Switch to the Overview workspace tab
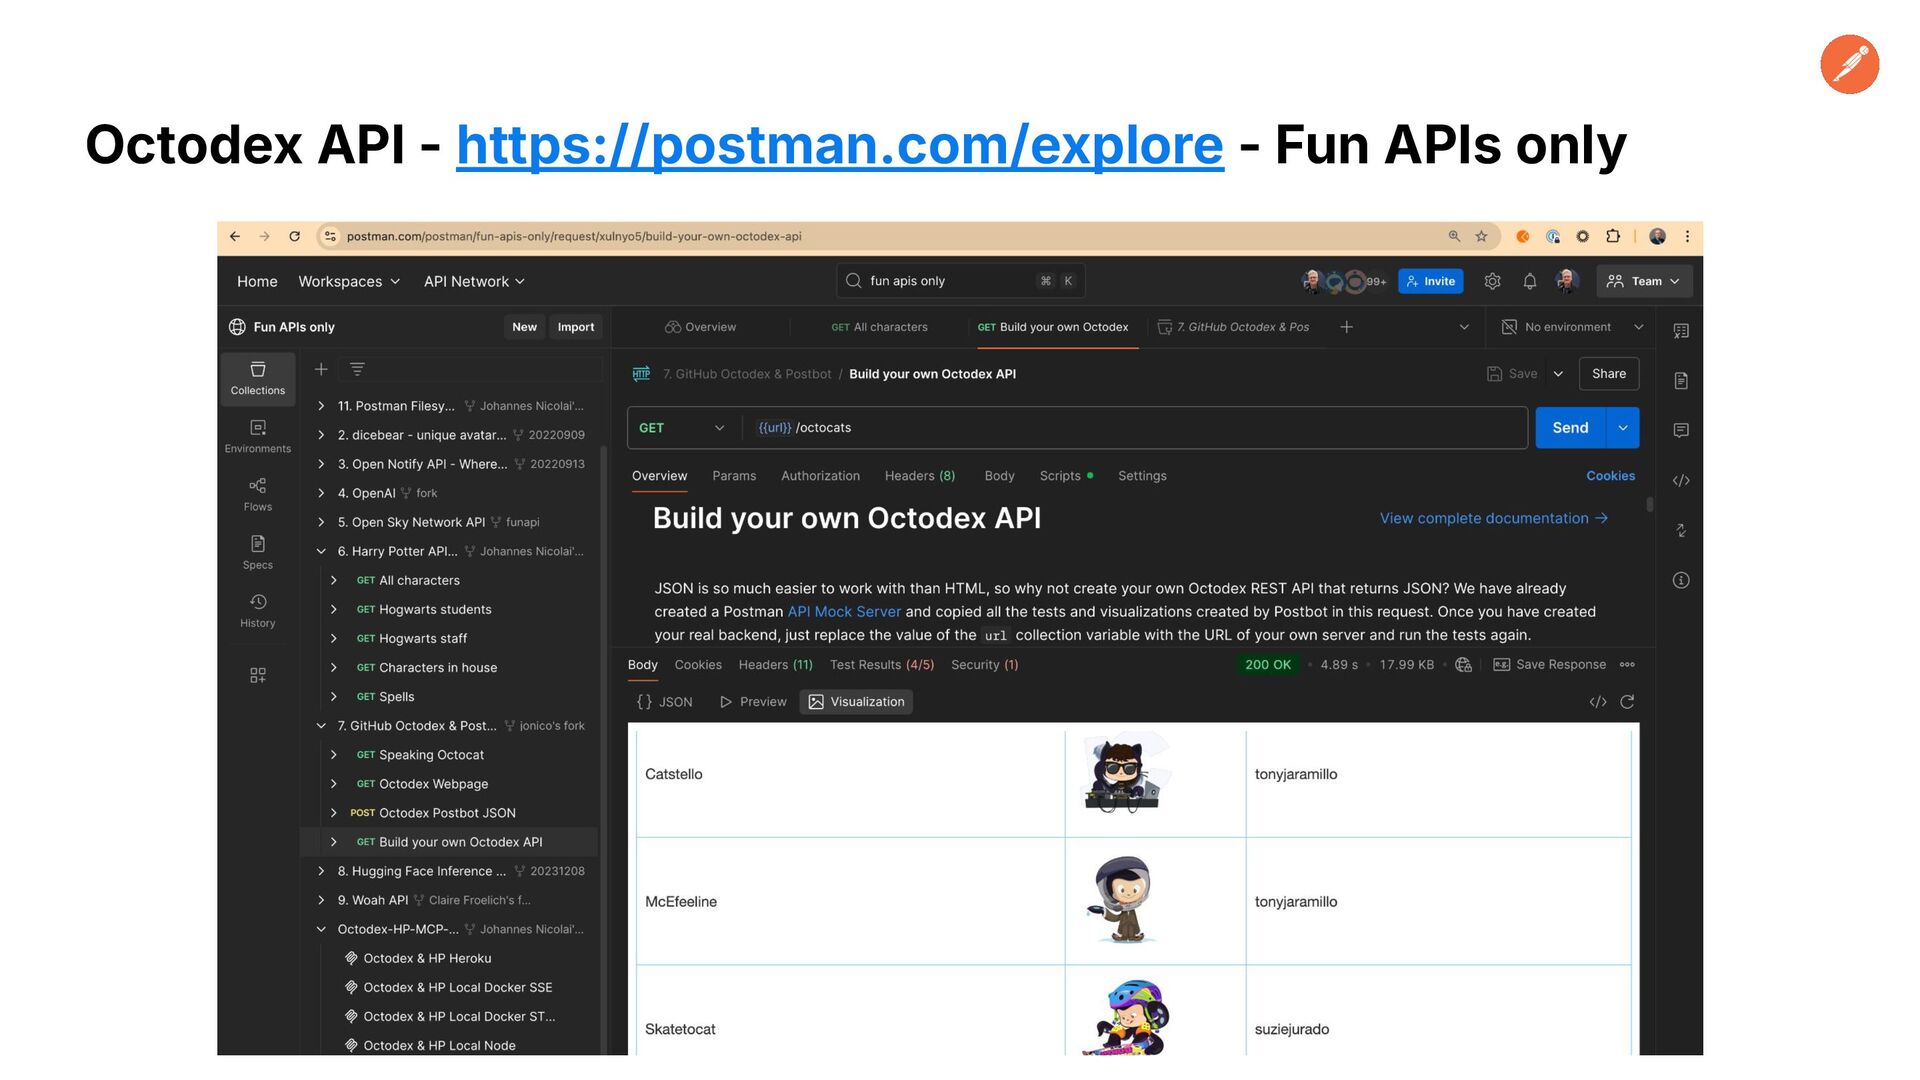The height and width of the screenshot is (1080, 1920). (x=700, y=327)
